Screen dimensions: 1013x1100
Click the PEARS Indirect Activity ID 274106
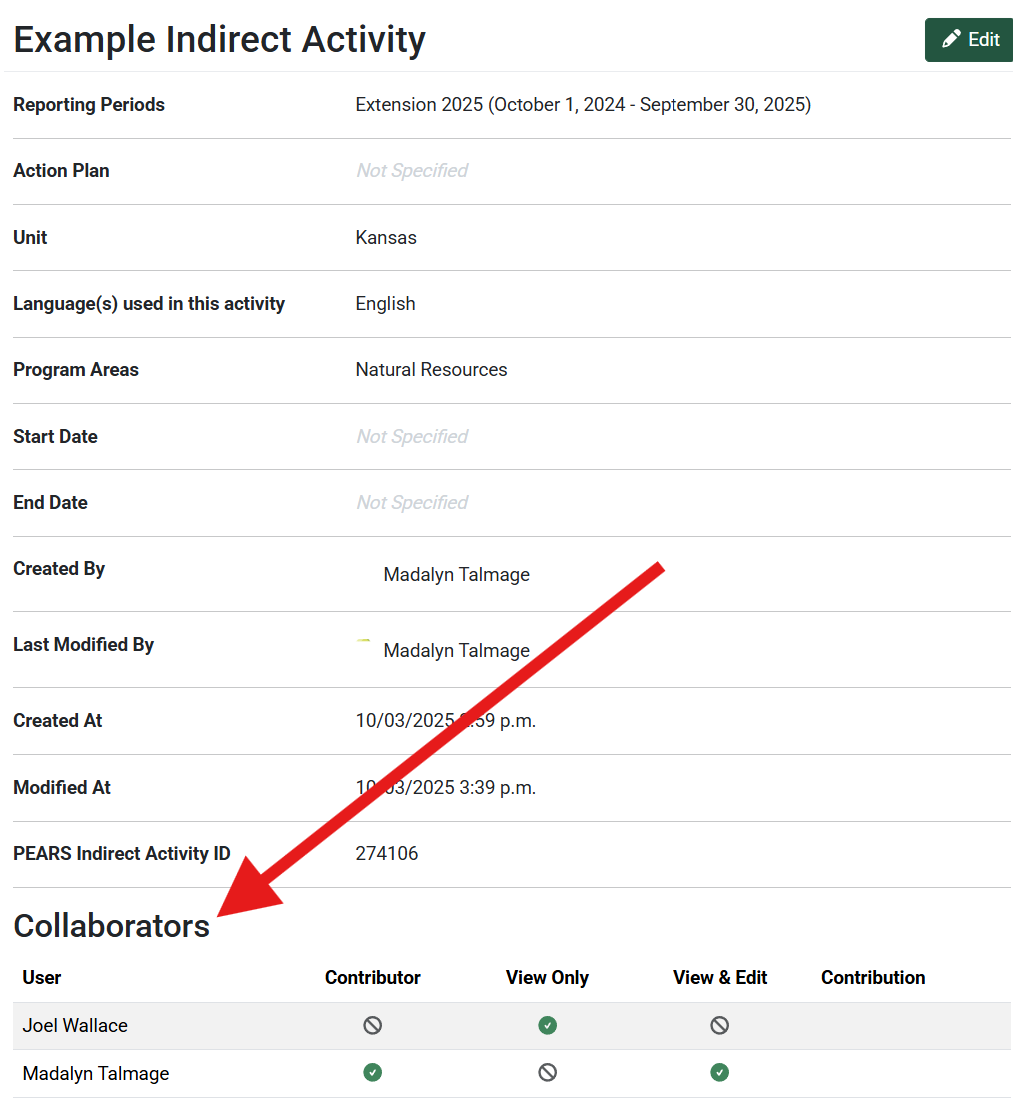(387, 853)
